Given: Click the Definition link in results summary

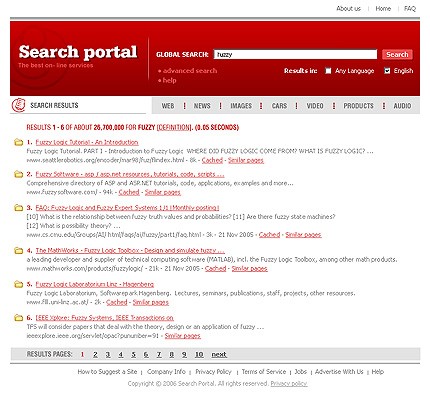Looking at the screenshot, I should coord(174,127).
